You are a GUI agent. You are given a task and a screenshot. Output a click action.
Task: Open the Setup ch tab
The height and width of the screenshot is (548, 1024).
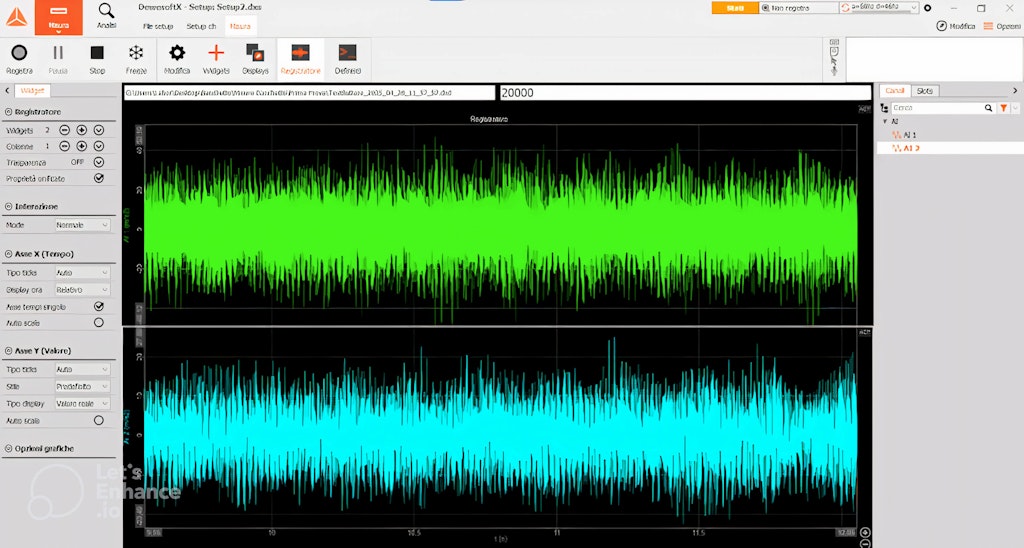(x=201, y=26)
